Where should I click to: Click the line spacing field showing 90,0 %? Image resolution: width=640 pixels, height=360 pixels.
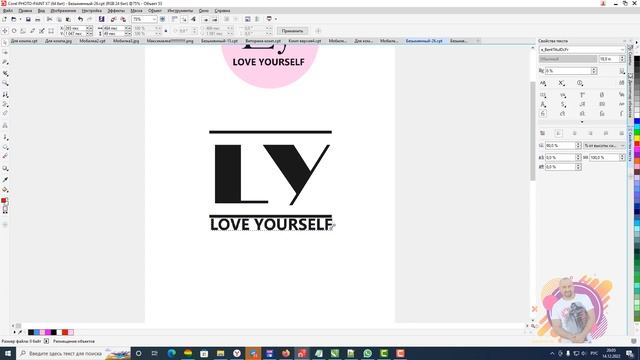coord(560,145)
